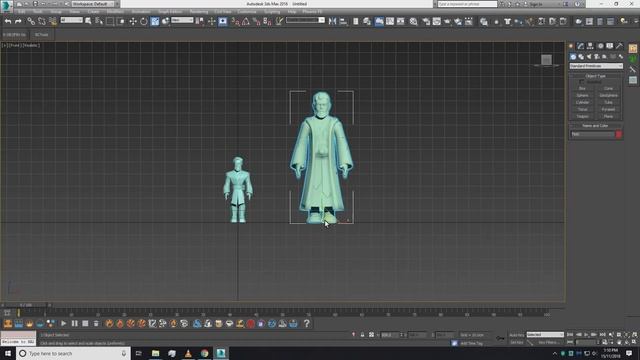Image resolution: width=640 pixels, height=360 pixels.
Task: Open Edit Named Selection Sets
Action: [x=279, y=21]
